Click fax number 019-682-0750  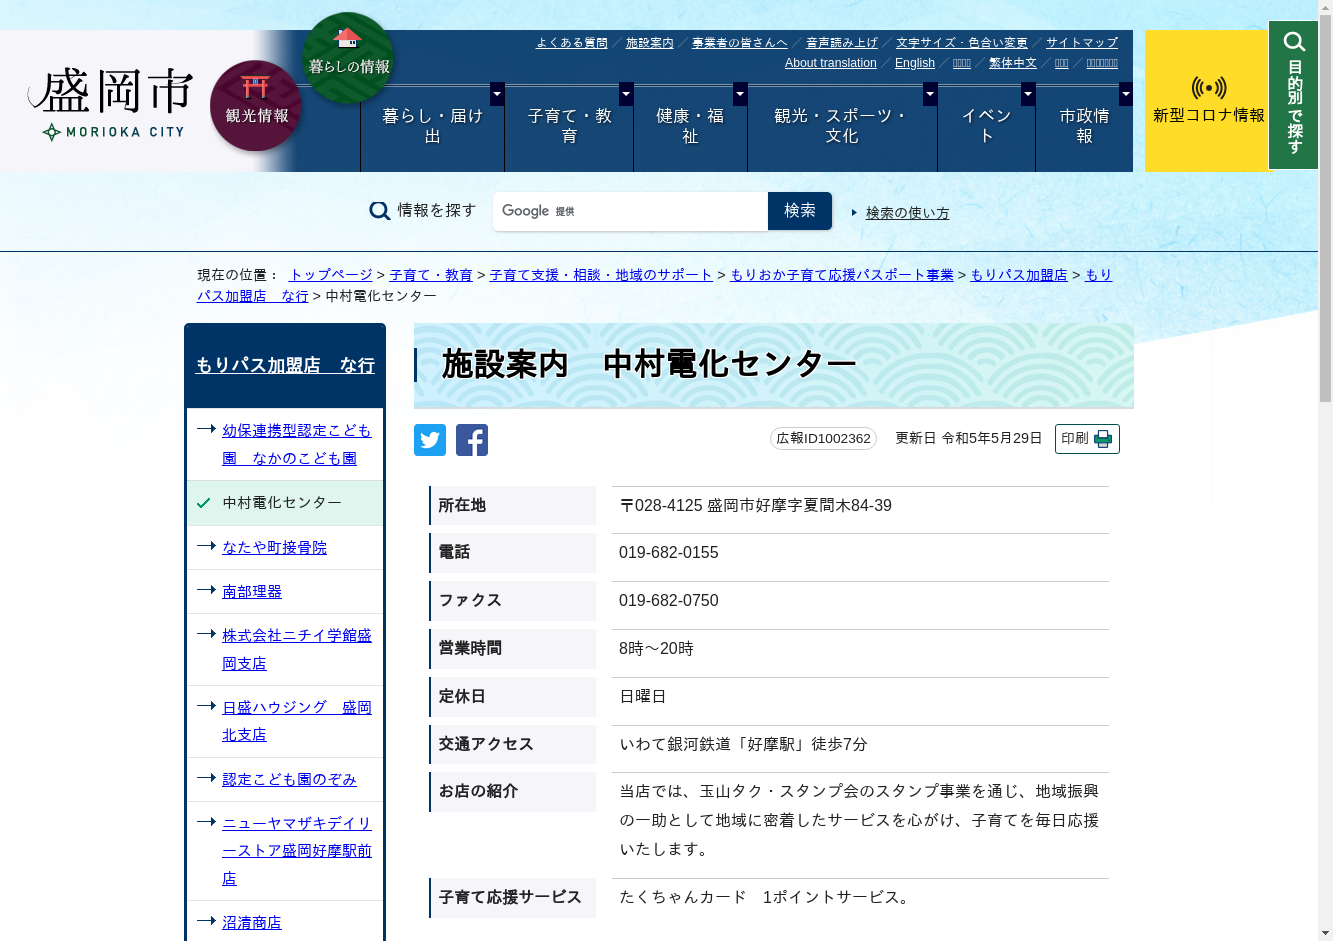tap(669, 601)
